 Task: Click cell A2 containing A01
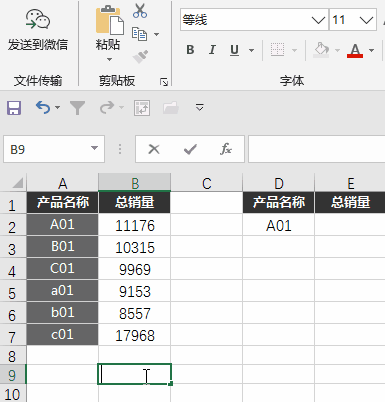pyautogui.click(x=63, y=225)
